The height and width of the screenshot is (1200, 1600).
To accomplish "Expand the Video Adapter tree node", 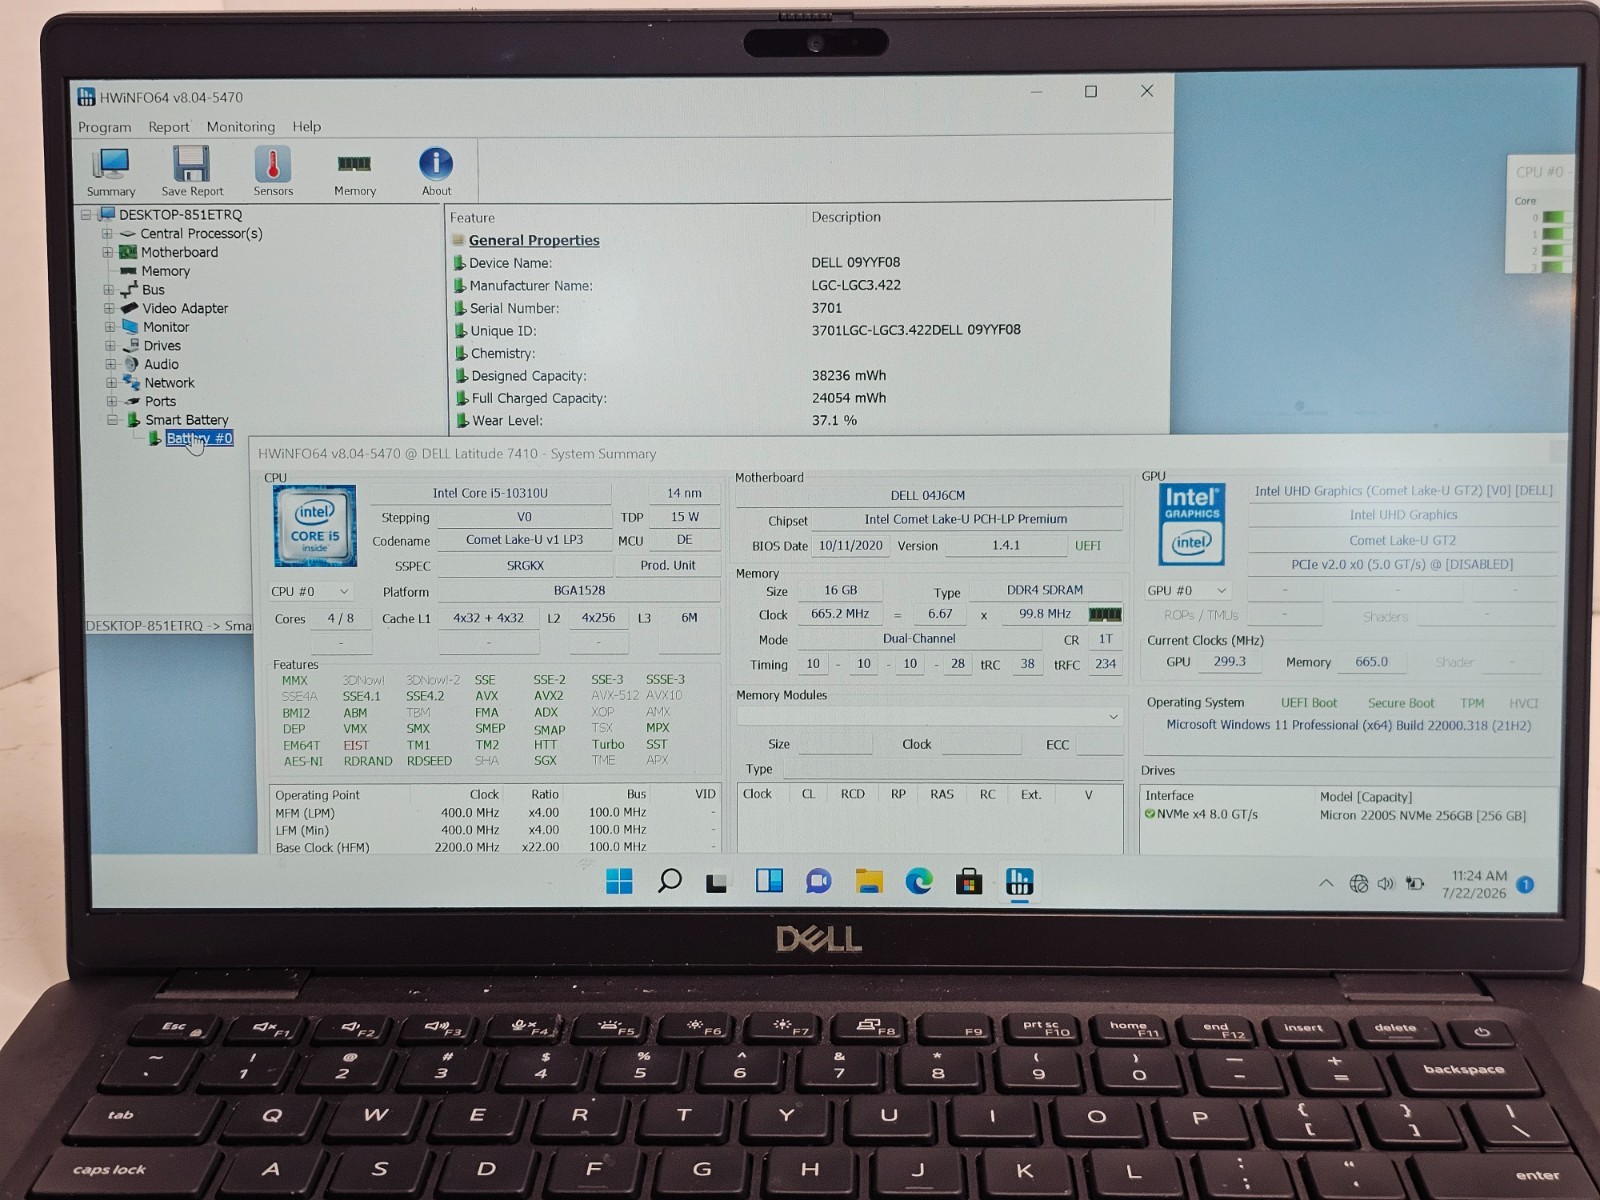I will coord(109,308).
